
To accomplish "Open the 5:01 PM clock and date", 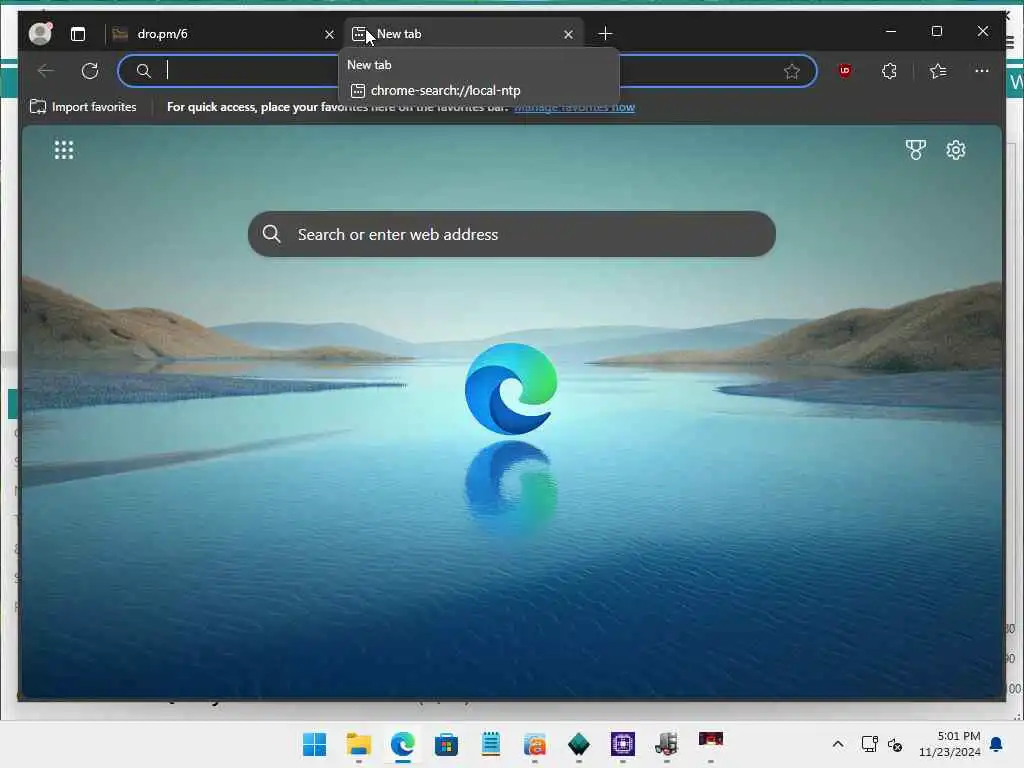I will click(950, 744).
